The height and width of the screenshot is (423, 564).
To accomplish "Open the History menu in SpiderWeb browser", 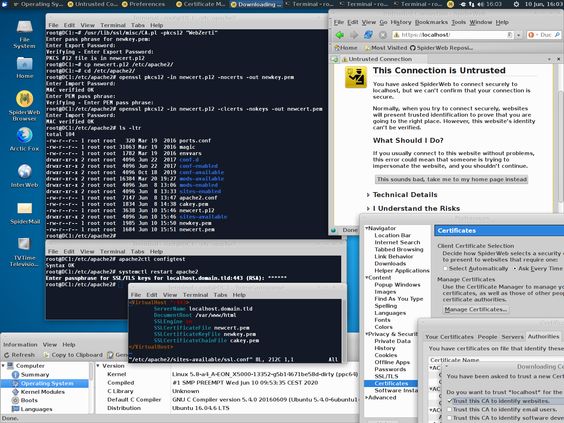I will (400, 22).
